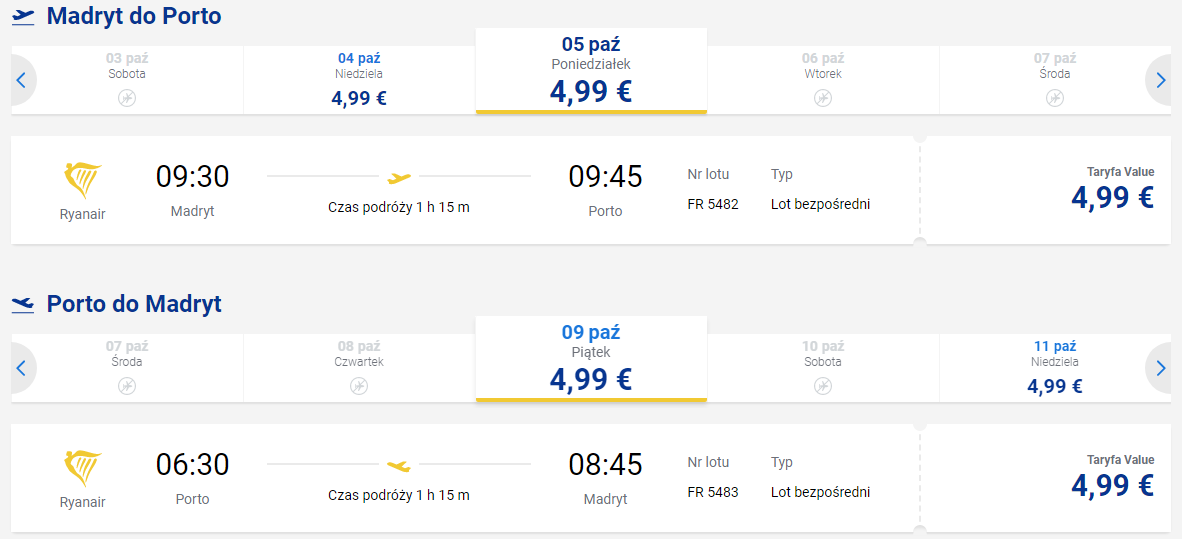Click the arriving plane icon beside Porto do Madryt
1182x539 pixels.
click(x=23, y=305)
